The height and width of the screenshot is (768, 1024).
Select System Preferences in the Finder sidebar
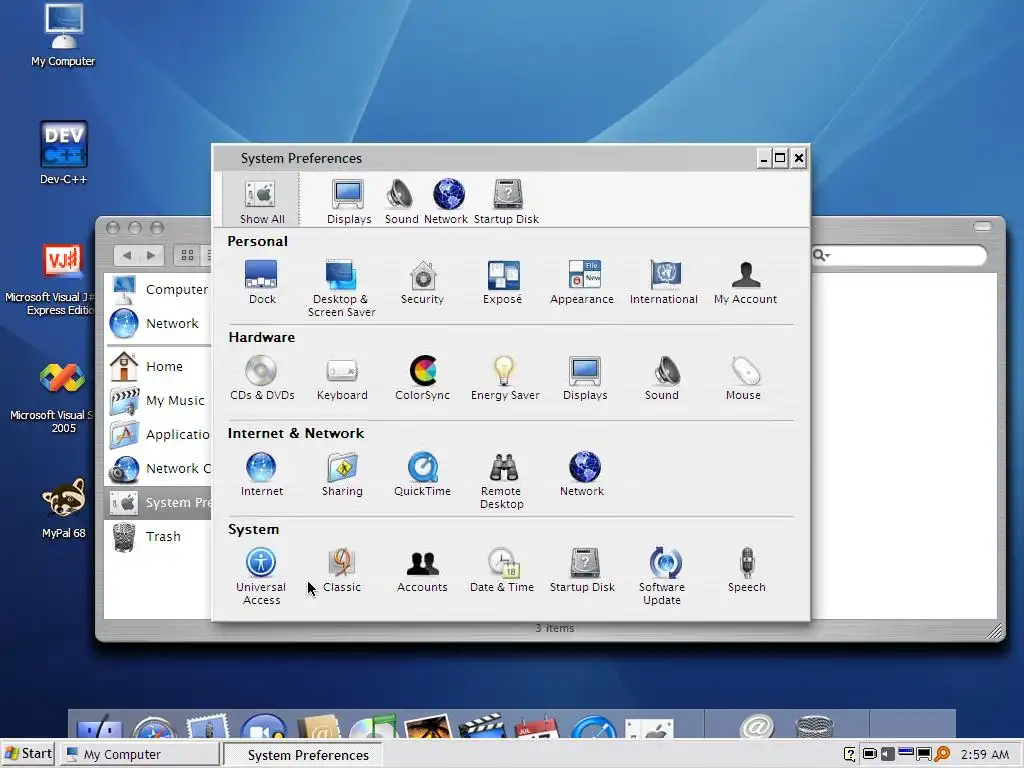[158, 502]
